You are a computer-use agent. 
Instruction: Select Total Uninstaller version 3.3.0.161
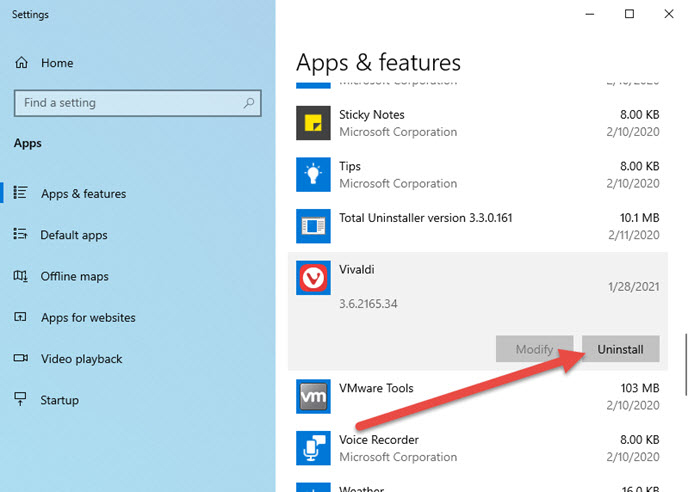tap(426, 218)
